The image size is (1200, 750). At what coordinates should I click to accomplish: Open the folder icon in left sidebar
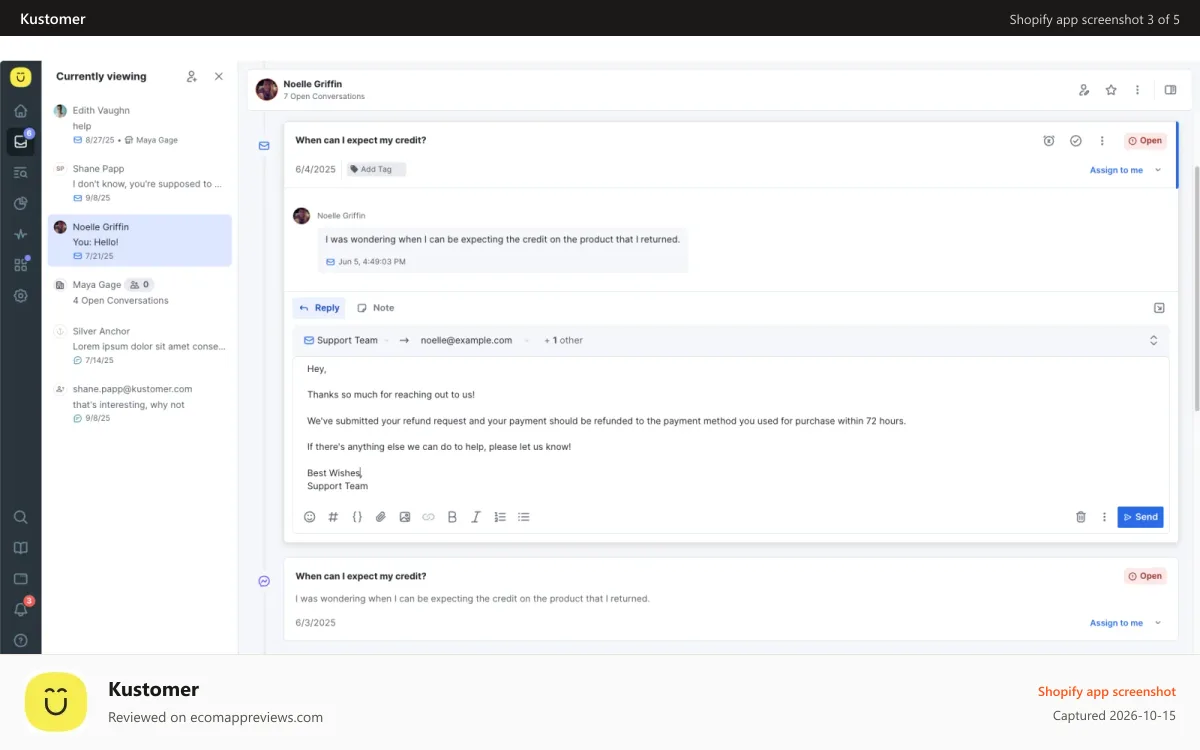(20, 579)
